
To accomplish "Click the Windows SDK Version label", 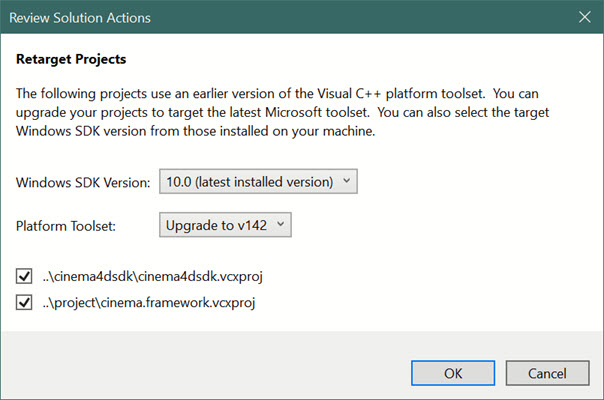I will coord(83,182).
